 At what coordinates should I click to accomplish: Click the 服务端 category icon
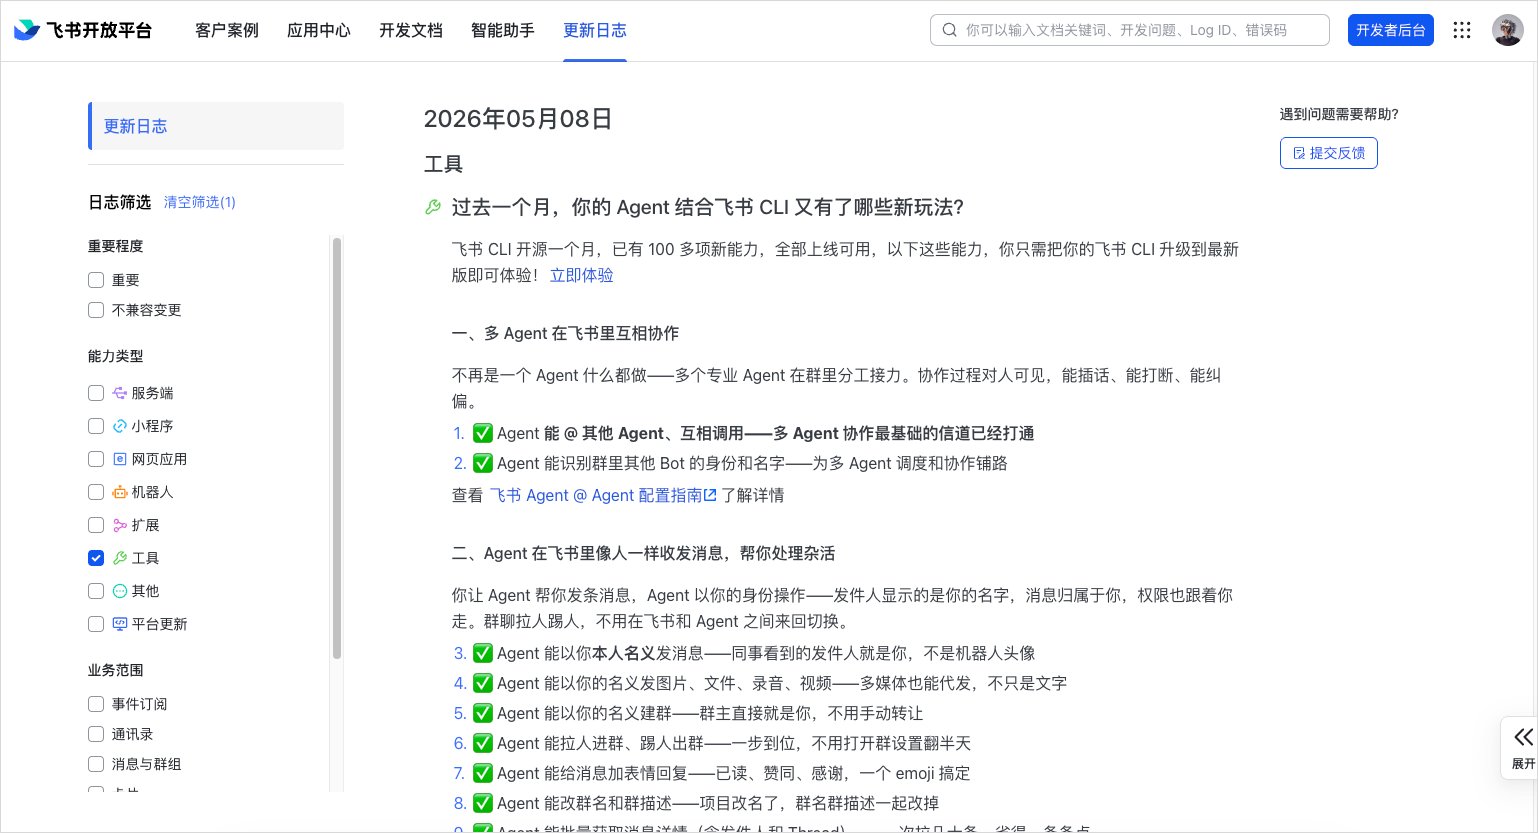point(120,393)
